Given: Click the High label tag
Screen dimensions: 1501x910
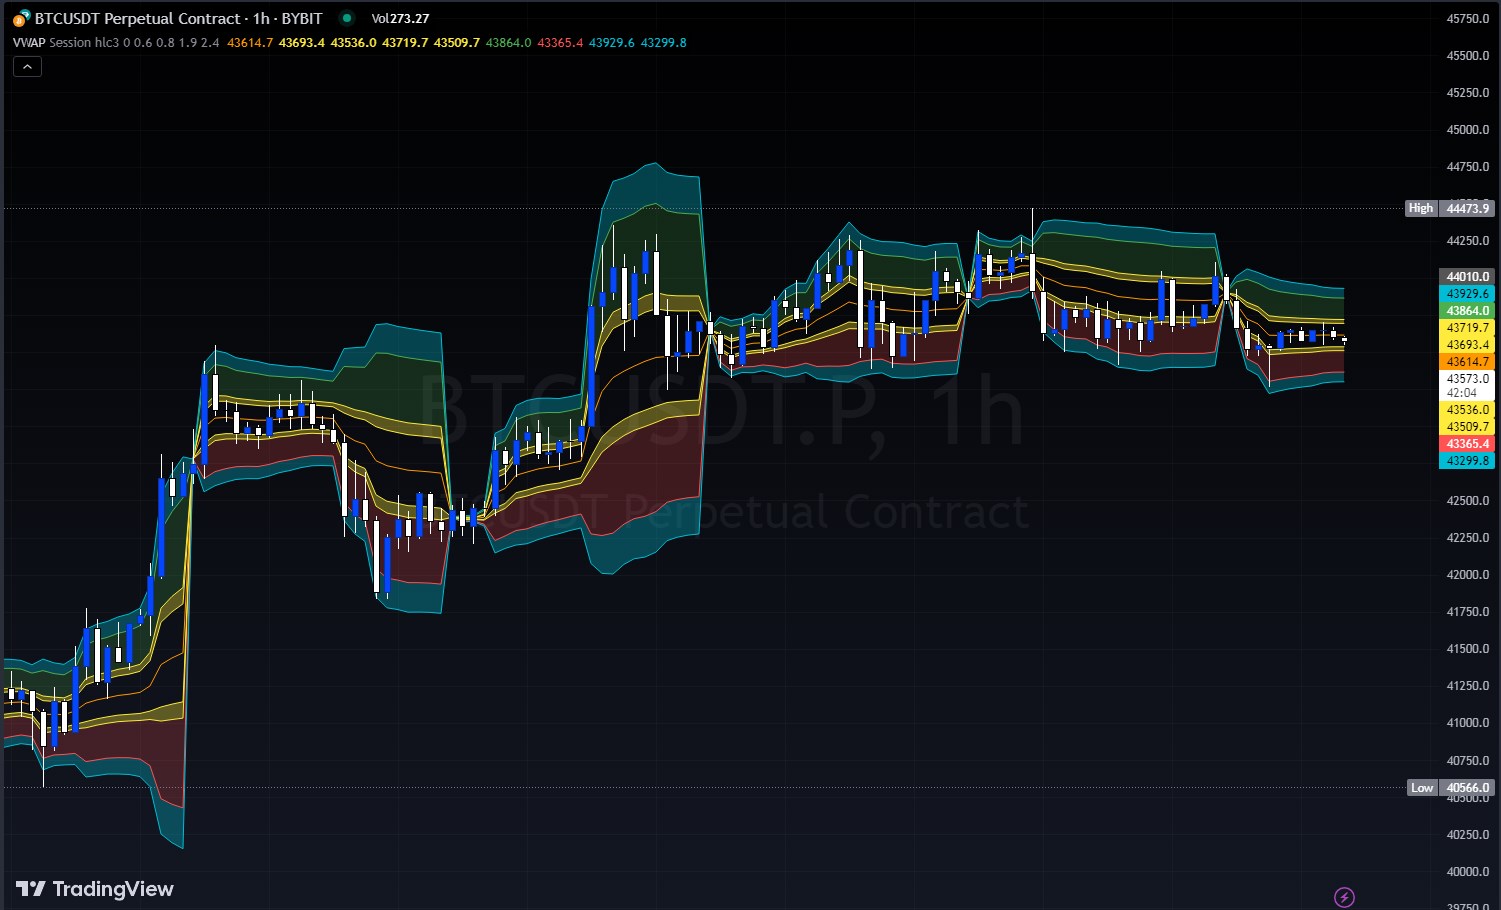Looking at the screenshot, I should (x=1421, y=208).
